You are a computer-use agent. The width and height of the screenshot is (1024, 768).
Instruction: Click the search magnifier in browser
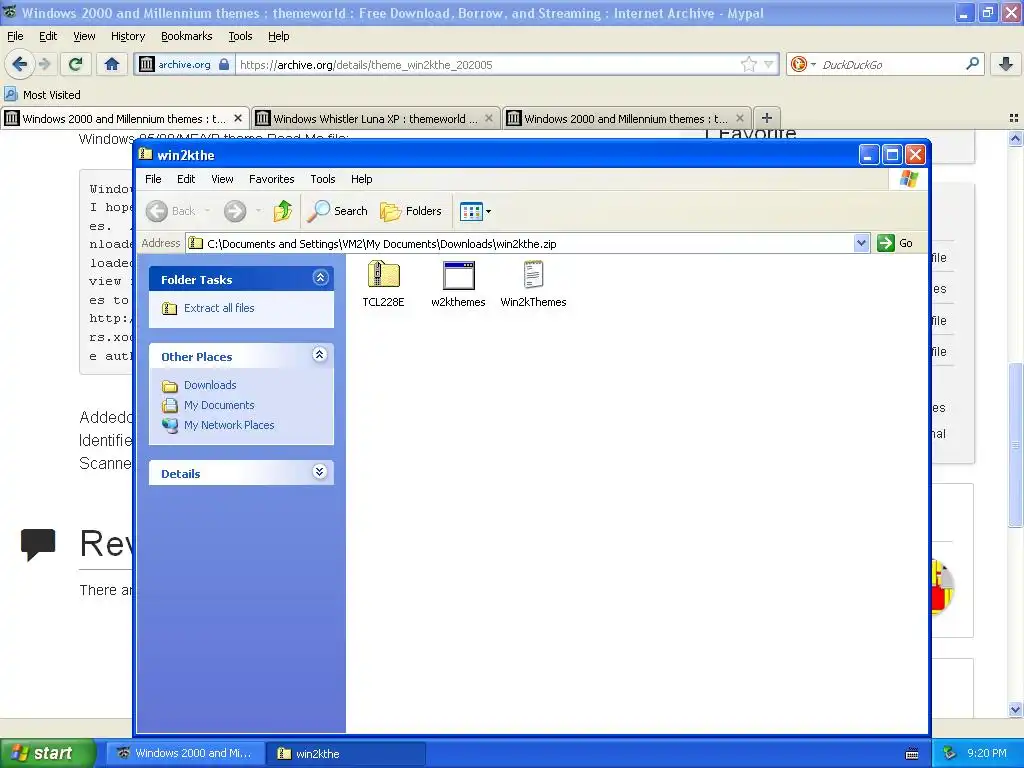pos(972,64)
